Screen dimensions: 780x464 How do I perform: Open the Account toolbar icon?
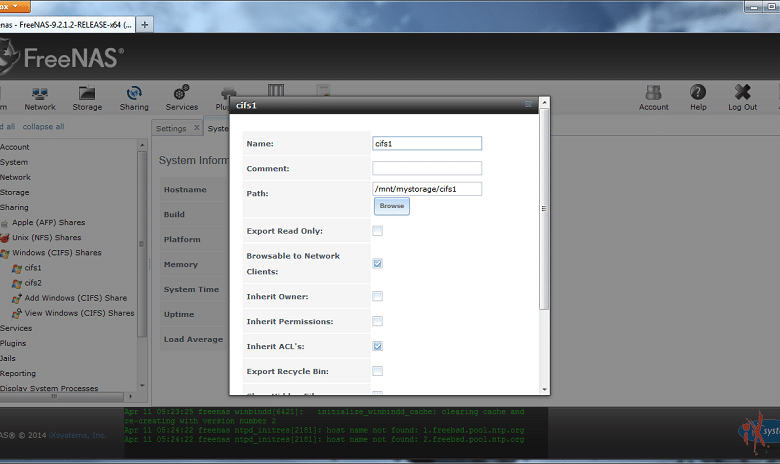654,98
